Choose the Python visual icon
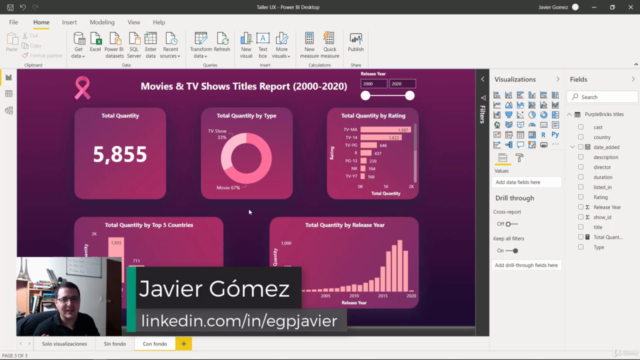Image resolution: width=640 pixels, height=360 pixels. click(x=555, y=135)
